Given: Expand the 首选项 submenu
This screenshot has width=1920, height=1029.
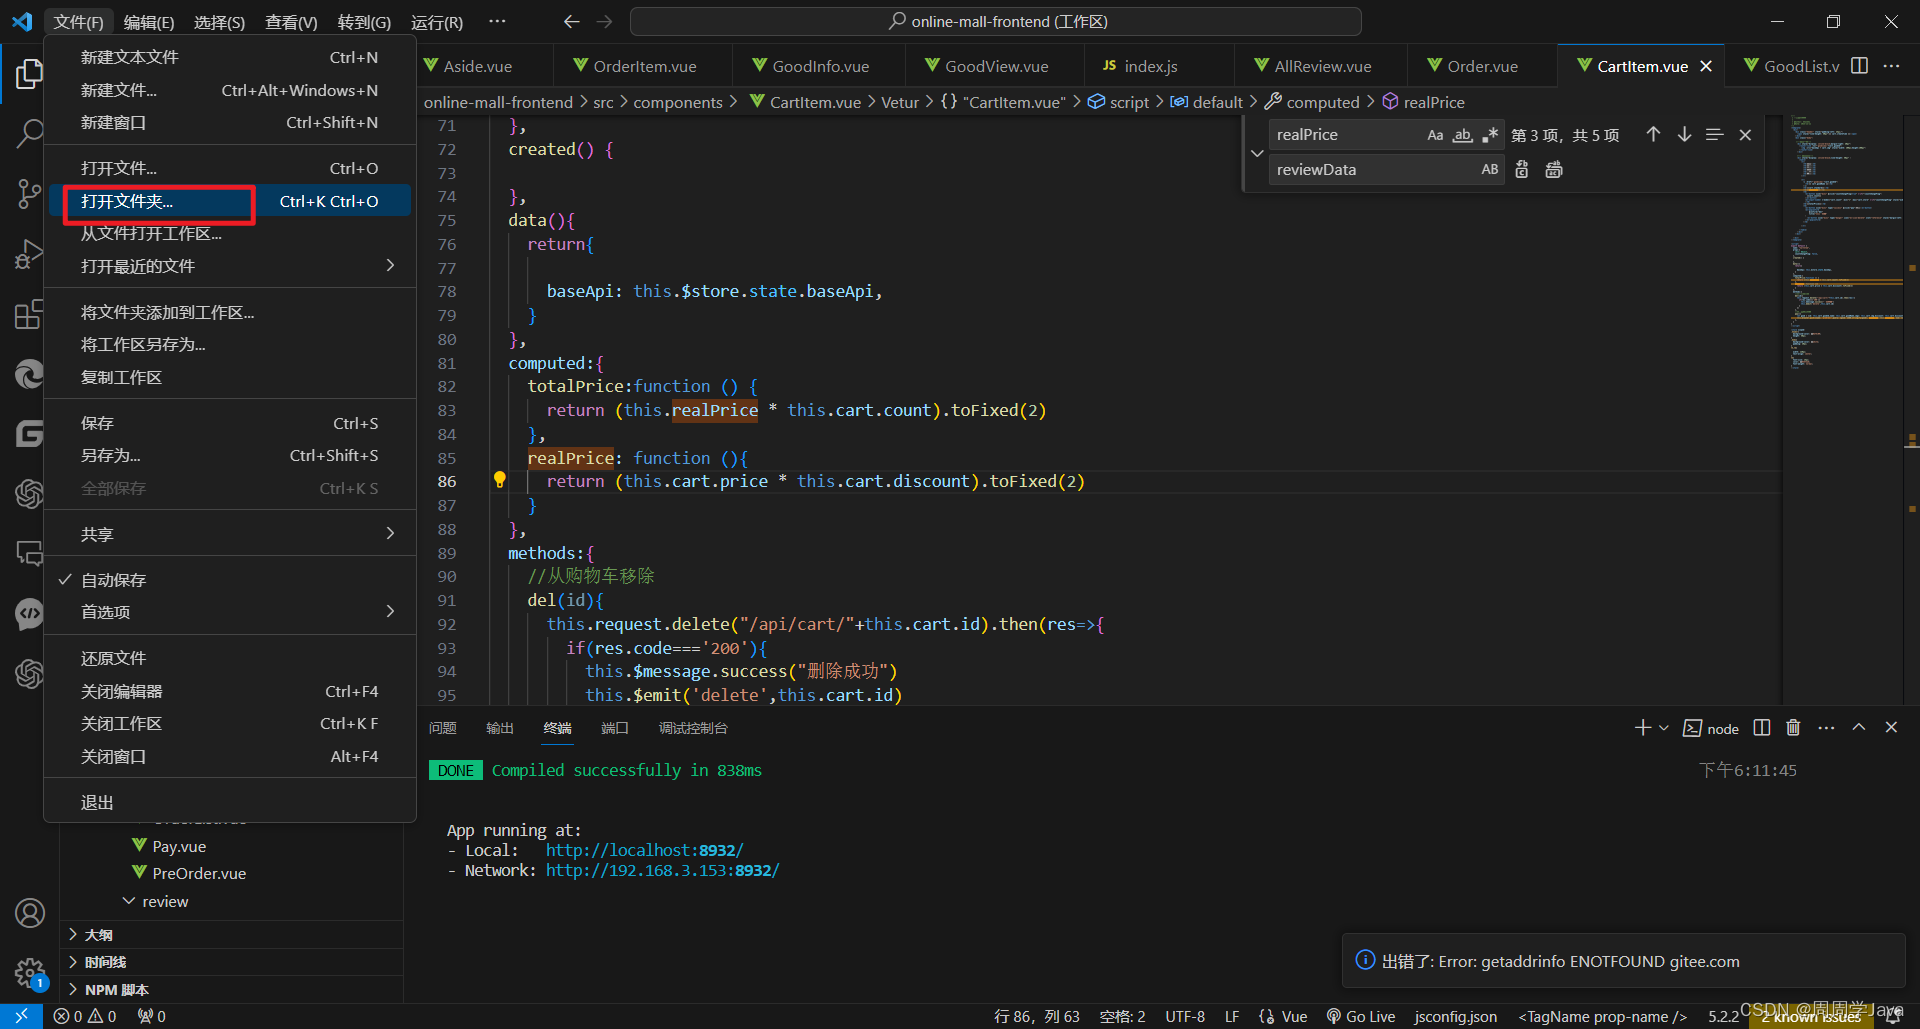Looking at the screenshot, I should (x=230, y=612).
